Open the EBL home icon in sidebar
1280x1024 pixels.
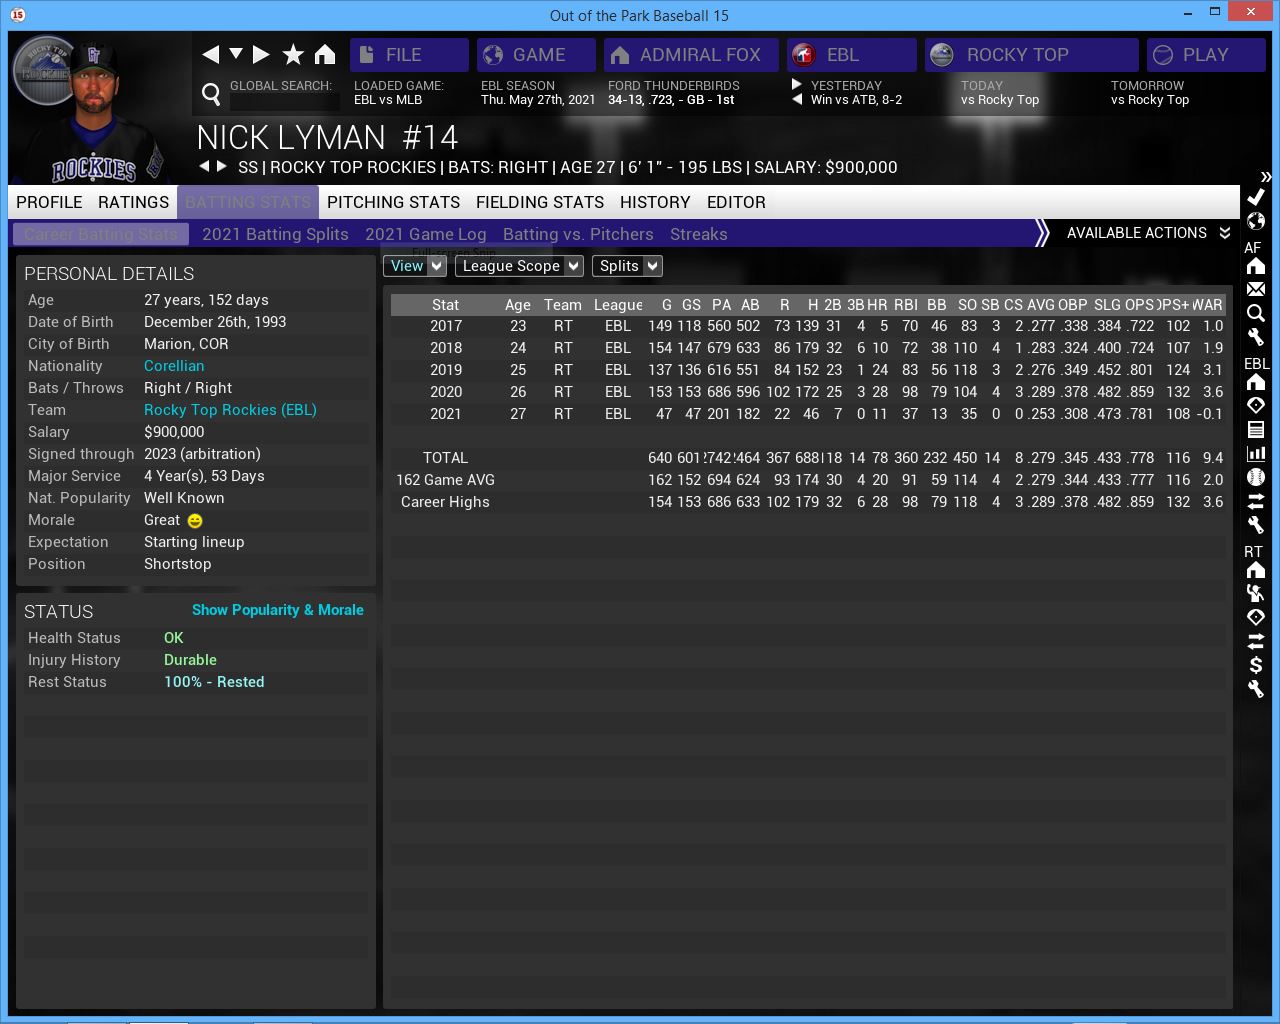pos(1256,382)
